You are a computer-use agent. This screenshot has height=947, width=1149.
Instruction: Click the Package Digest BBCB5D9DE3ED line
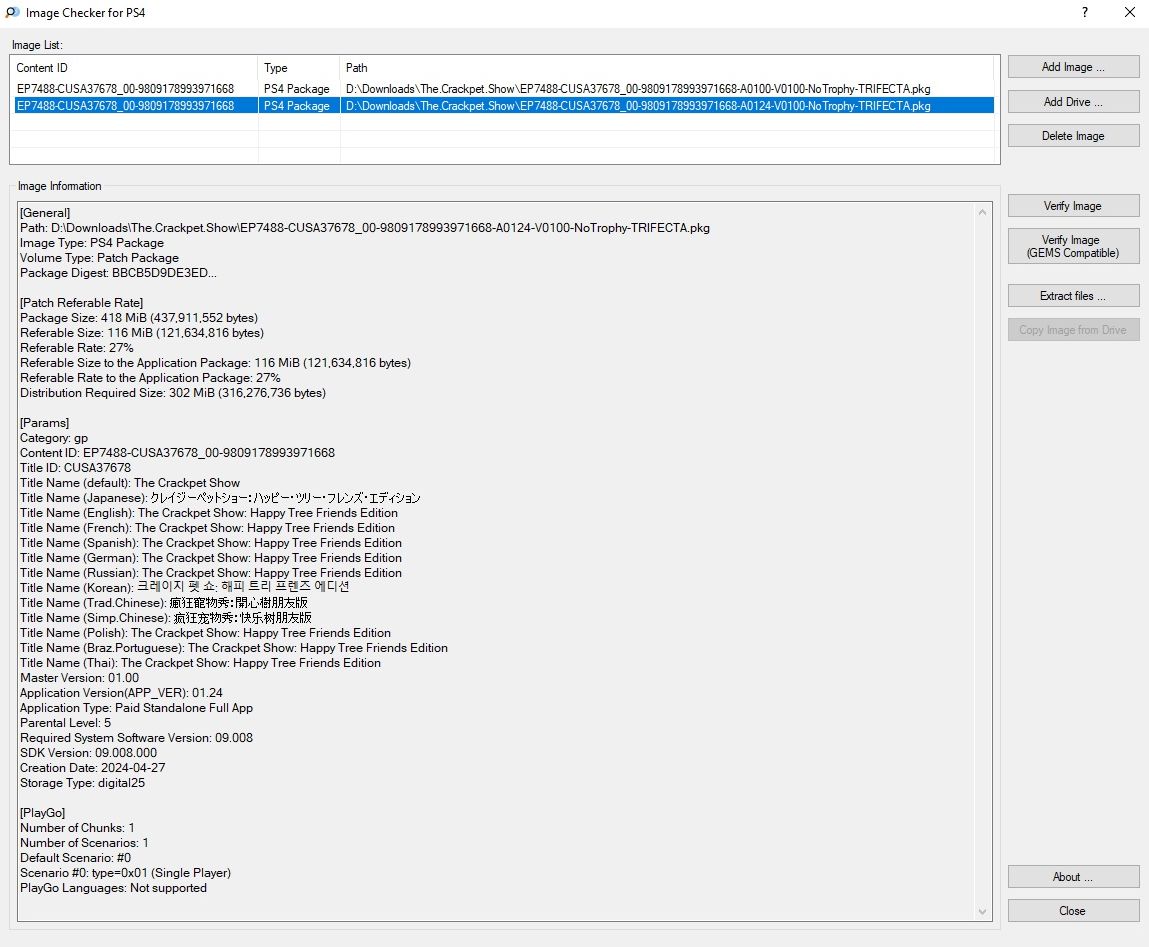click(x=118, y=273)
